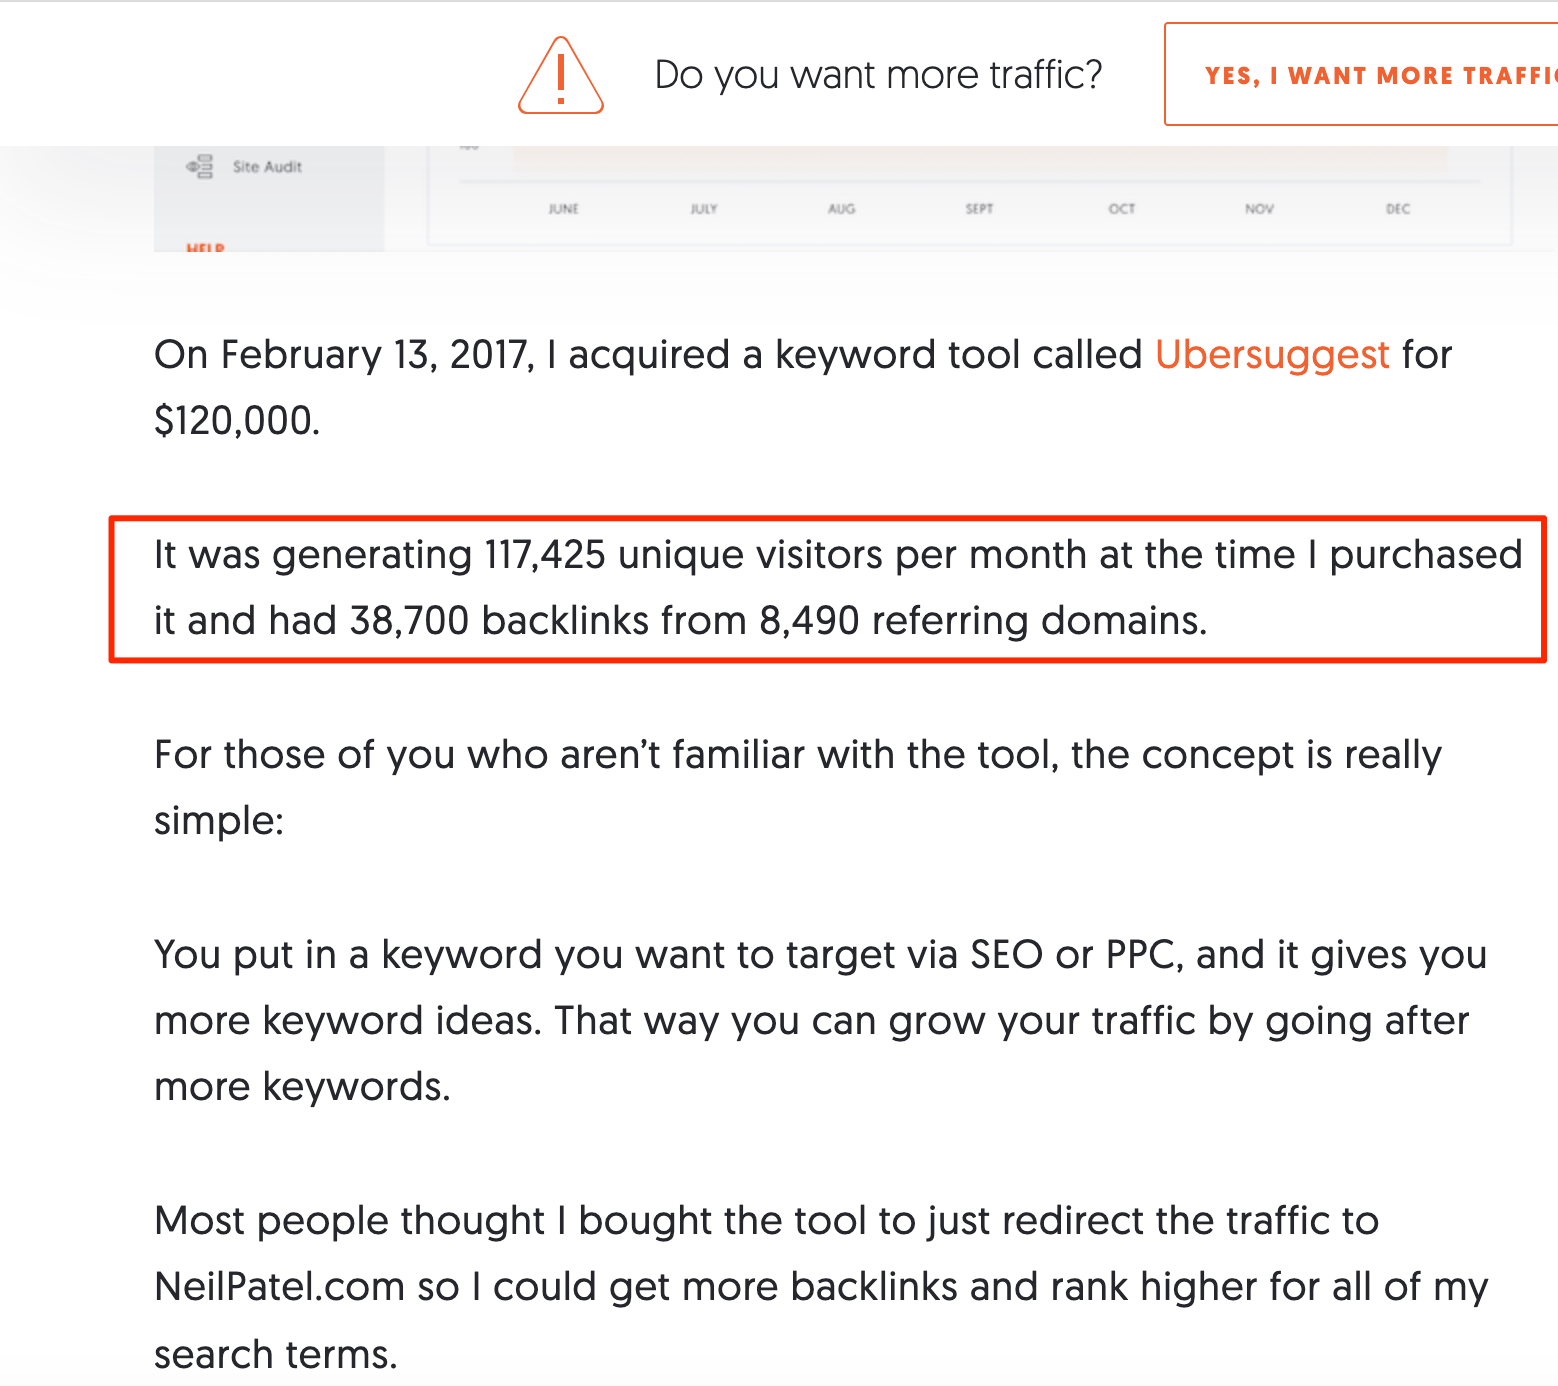The image size is (1558, 1386).
Task: Click the Site Audit sidebar icon
Action: click(200, 166)
